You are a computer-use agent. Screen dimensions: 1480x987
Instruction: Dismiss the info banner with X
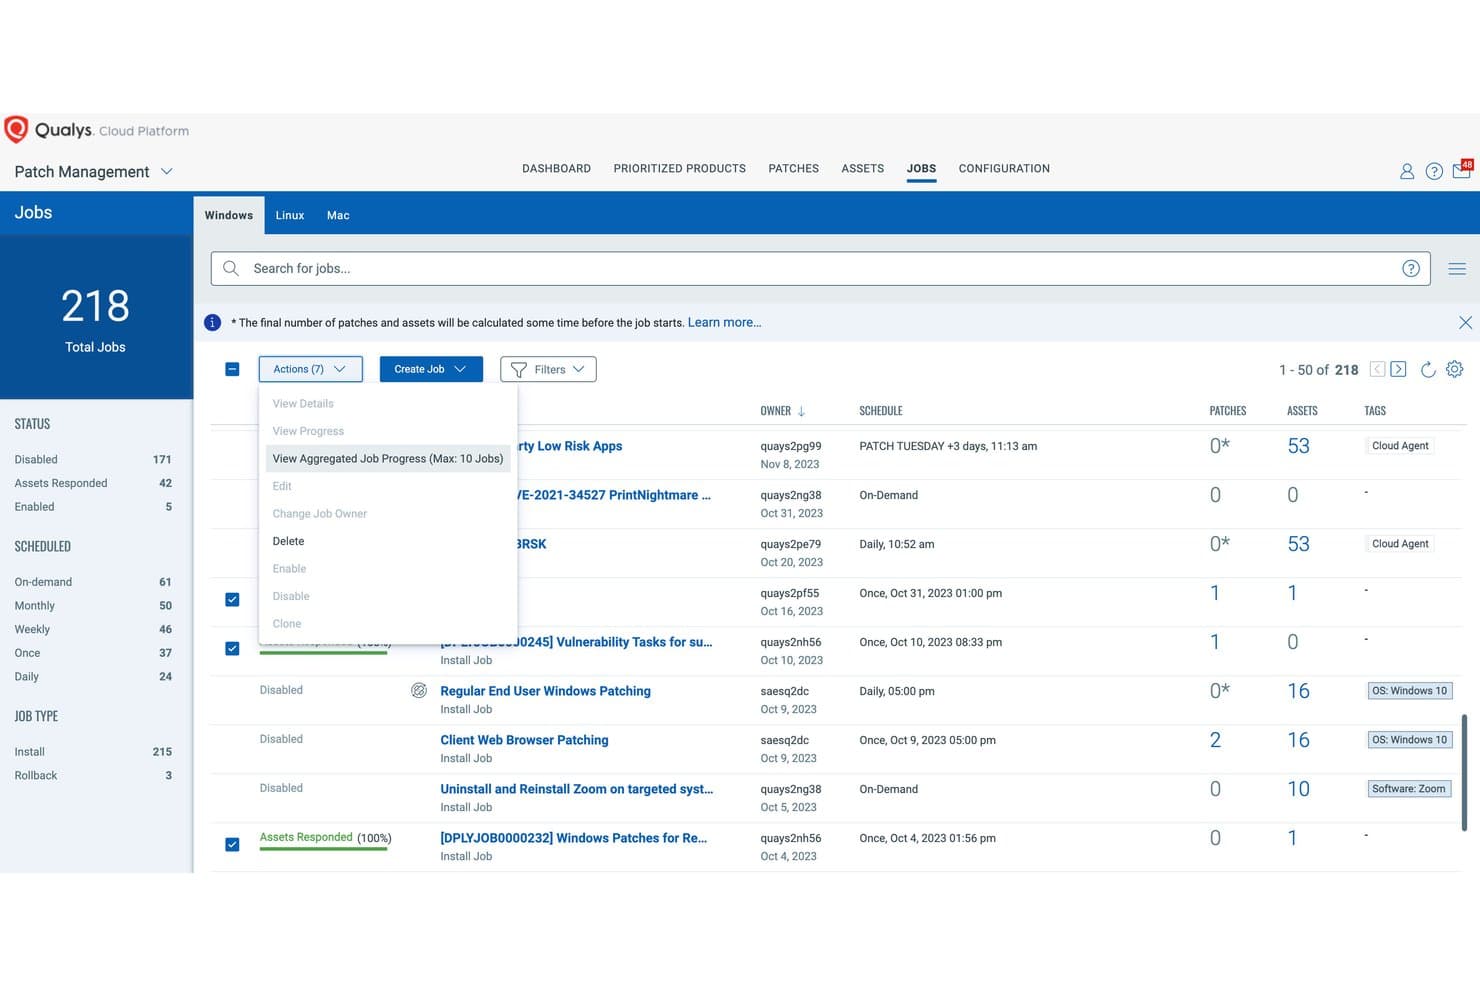click(1465, 322)
